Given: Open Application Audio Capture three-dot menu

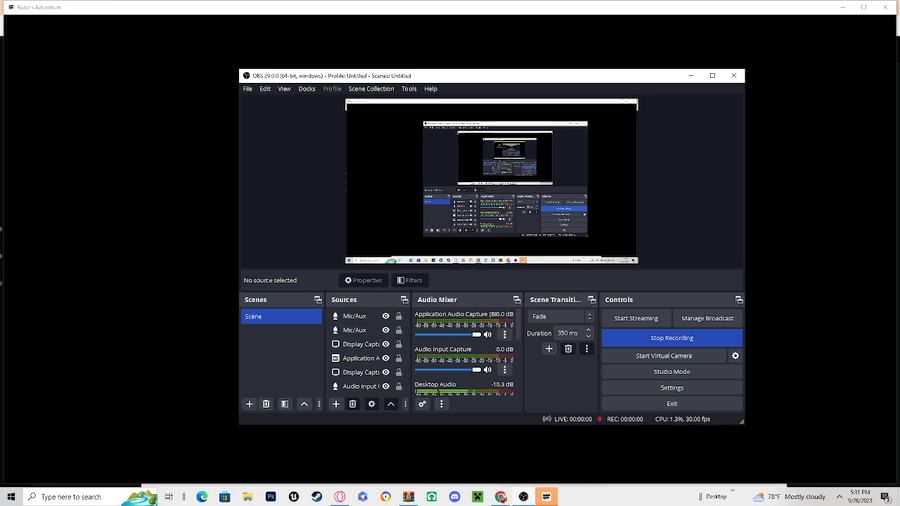Looking at the screenshot, I should 505,334.
